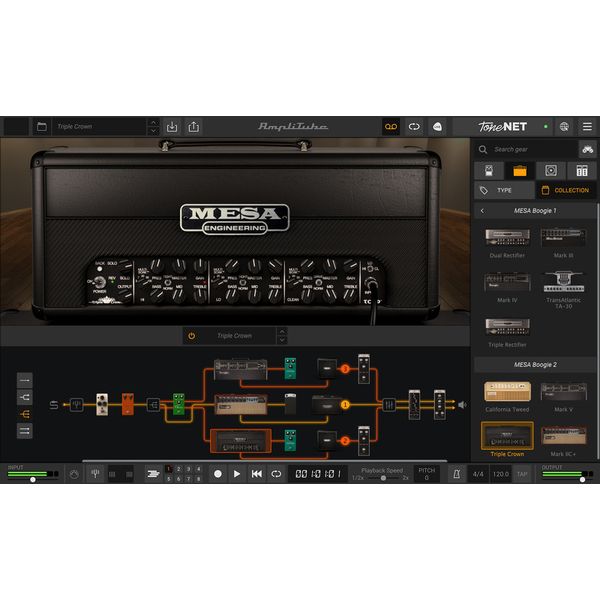Select the middle path tan amplifier

240,404
